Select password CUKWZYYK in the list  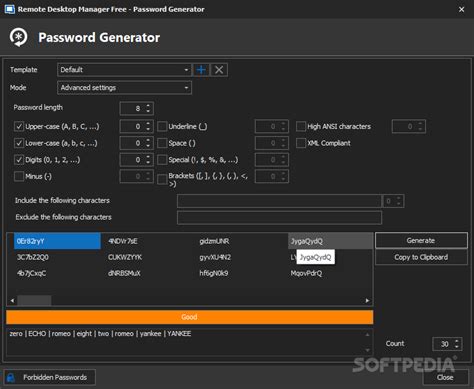pos(125,257)
